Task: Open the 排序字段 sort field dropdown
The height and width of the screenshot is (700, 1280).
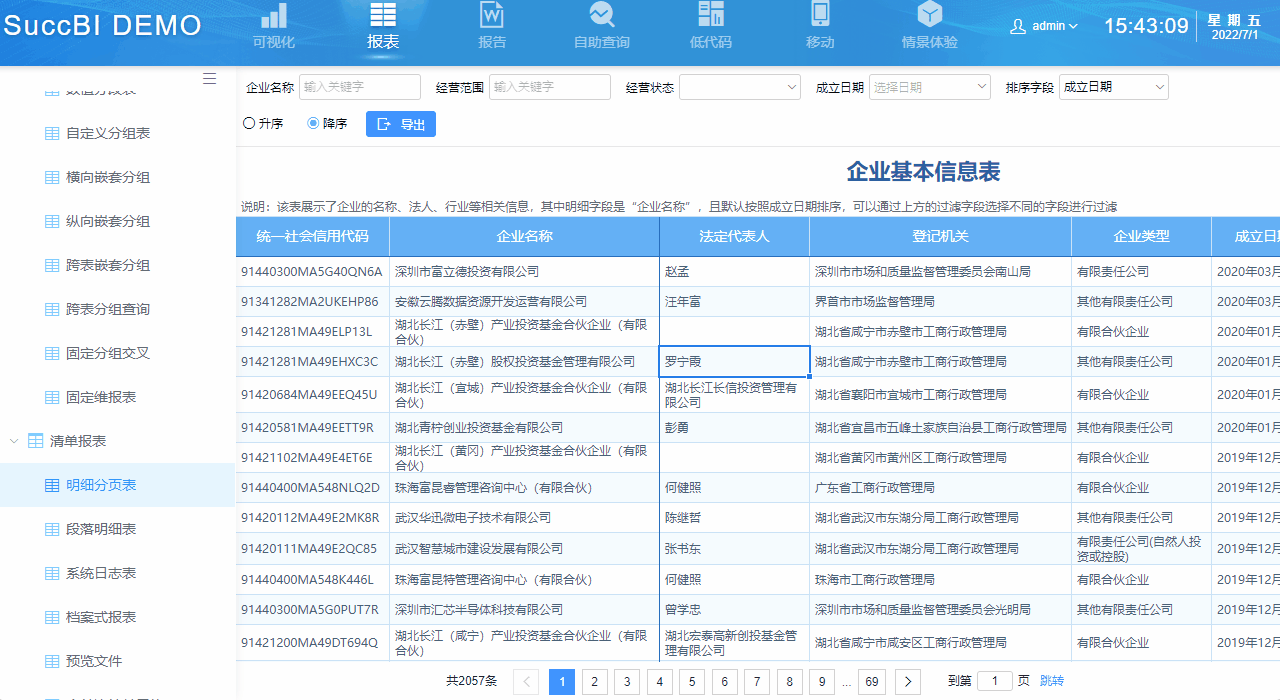Action: (x=1114, y=87)
